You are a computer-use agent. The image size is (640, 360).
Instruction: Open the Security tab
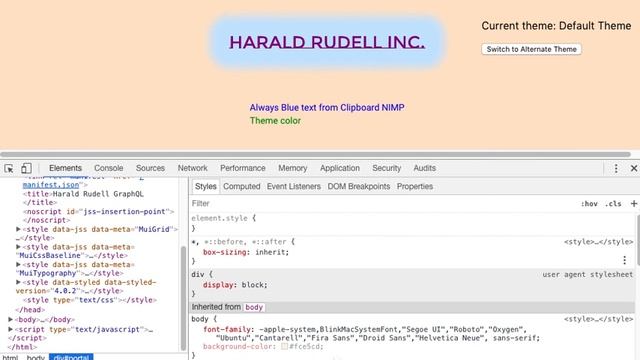click(x=387, y=168)
